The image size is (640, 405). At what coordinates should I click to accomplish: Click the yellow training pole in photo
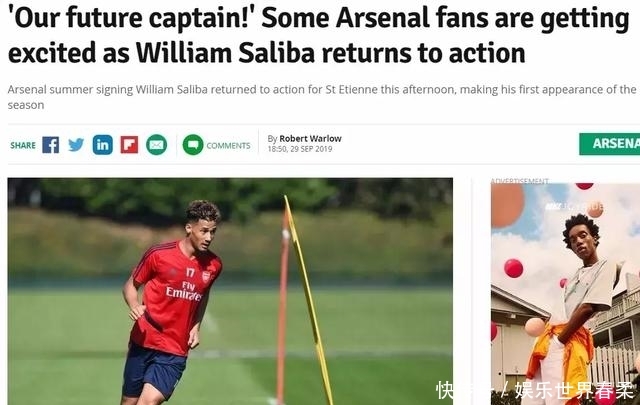pyautogui.click(x=309, y=300)
